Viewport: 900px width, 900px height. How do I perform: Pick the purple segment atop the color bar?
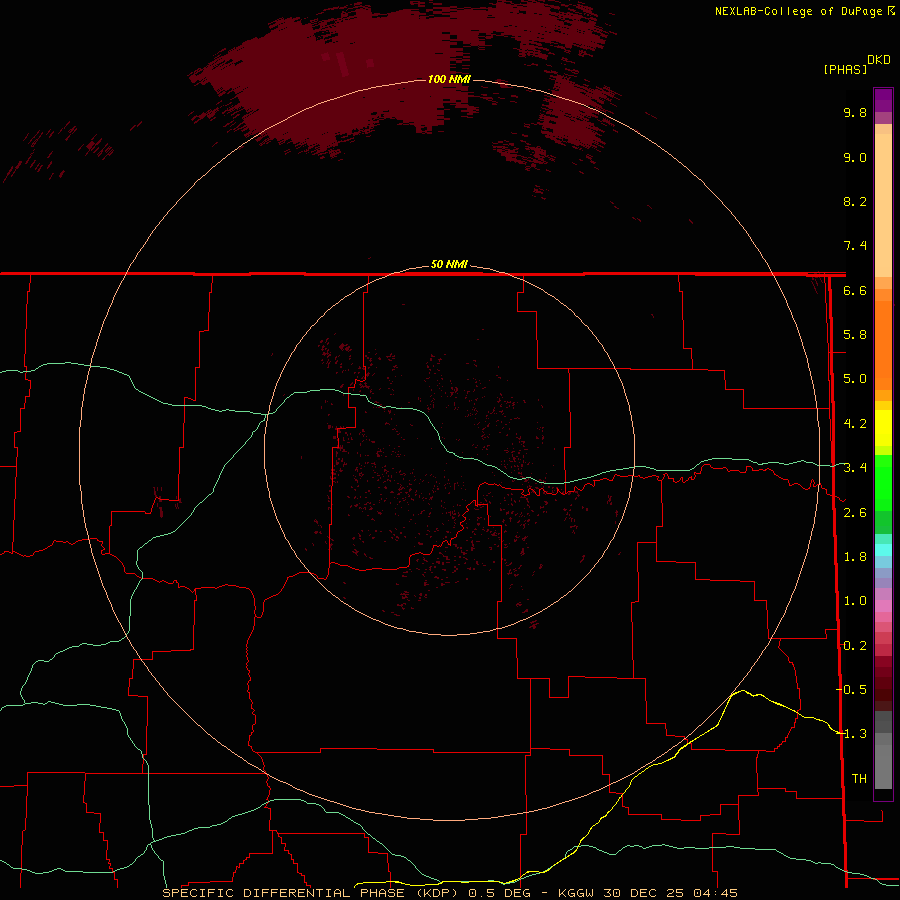[x=883, y=100]
